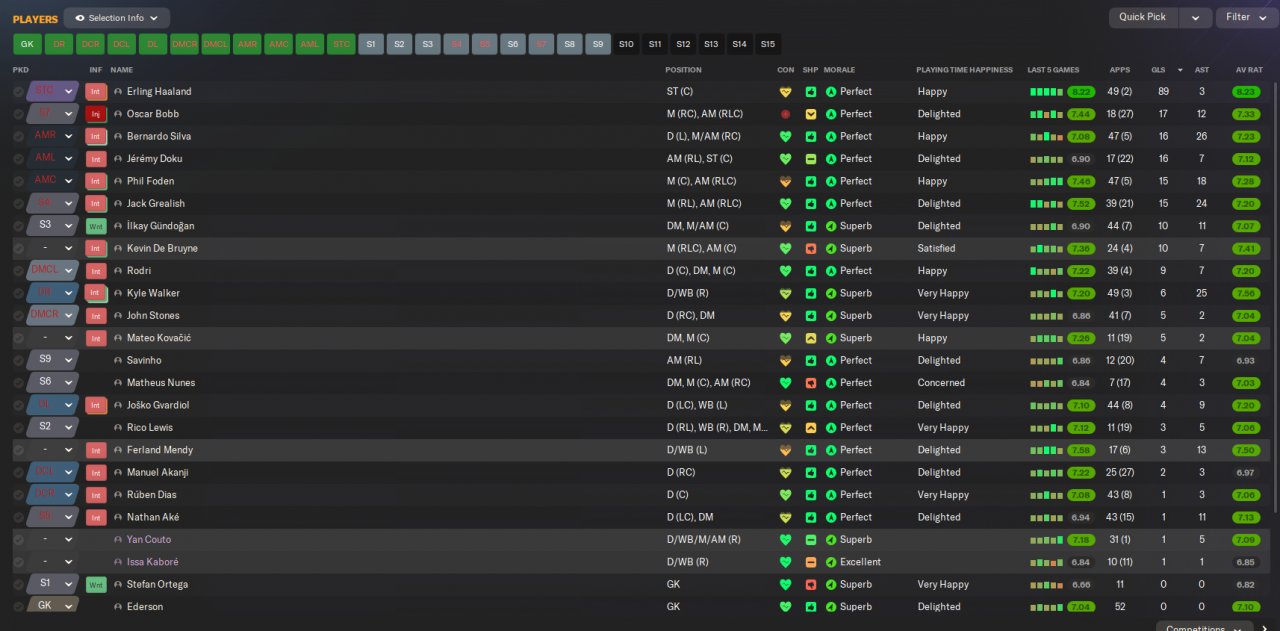The width and height of the screenshot is (1280, 631).
Task: Open the Filter dropdown
Action: click(x=1247, y=18)
